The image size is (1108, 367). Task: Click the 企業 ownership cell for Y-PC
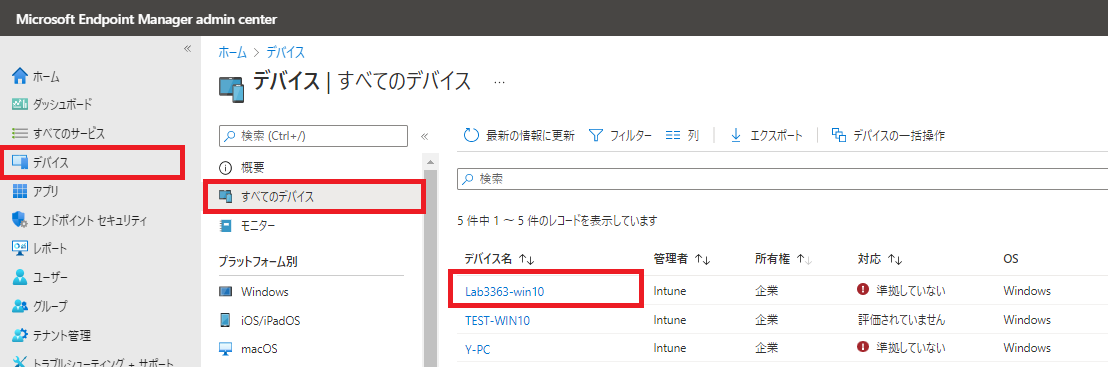766,348
